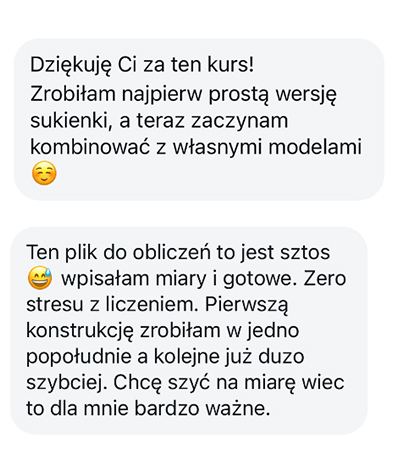400x475 pixels.
Task: Click the text 'Dziękuję Ci za ten kurs!'
Action: [142, 65]
